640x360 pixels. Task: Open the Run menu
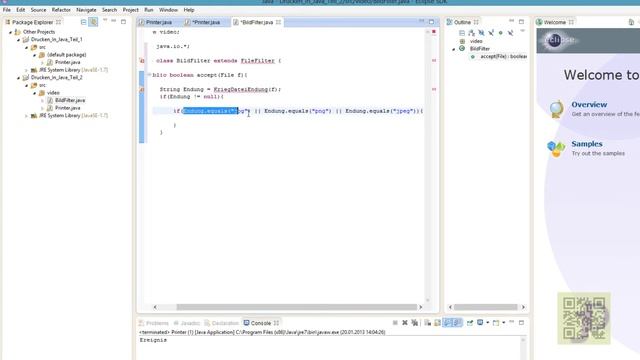(149, 9)
